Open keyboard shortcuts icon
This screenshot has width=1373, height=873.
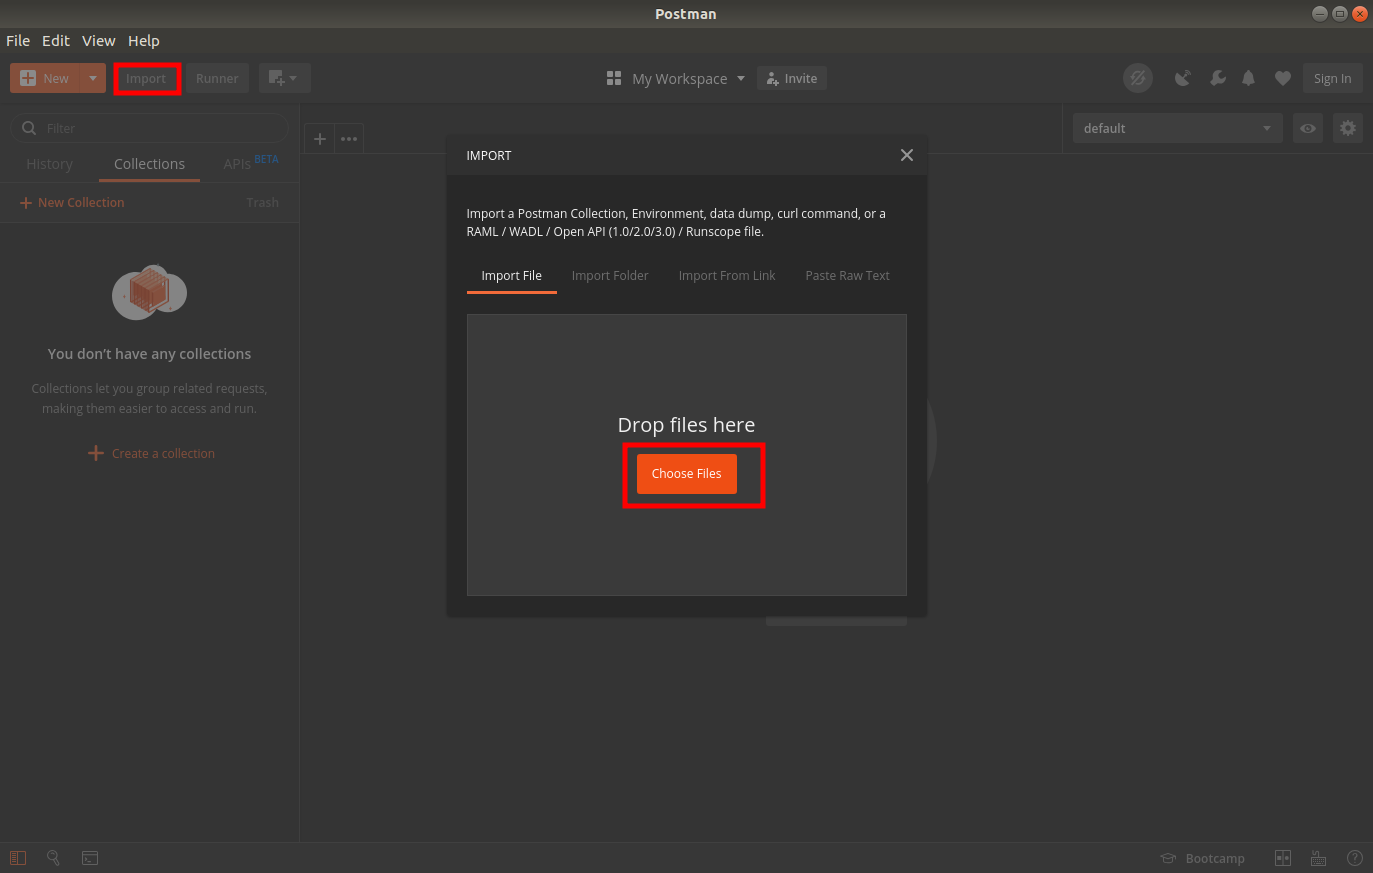pos(1319,858)
